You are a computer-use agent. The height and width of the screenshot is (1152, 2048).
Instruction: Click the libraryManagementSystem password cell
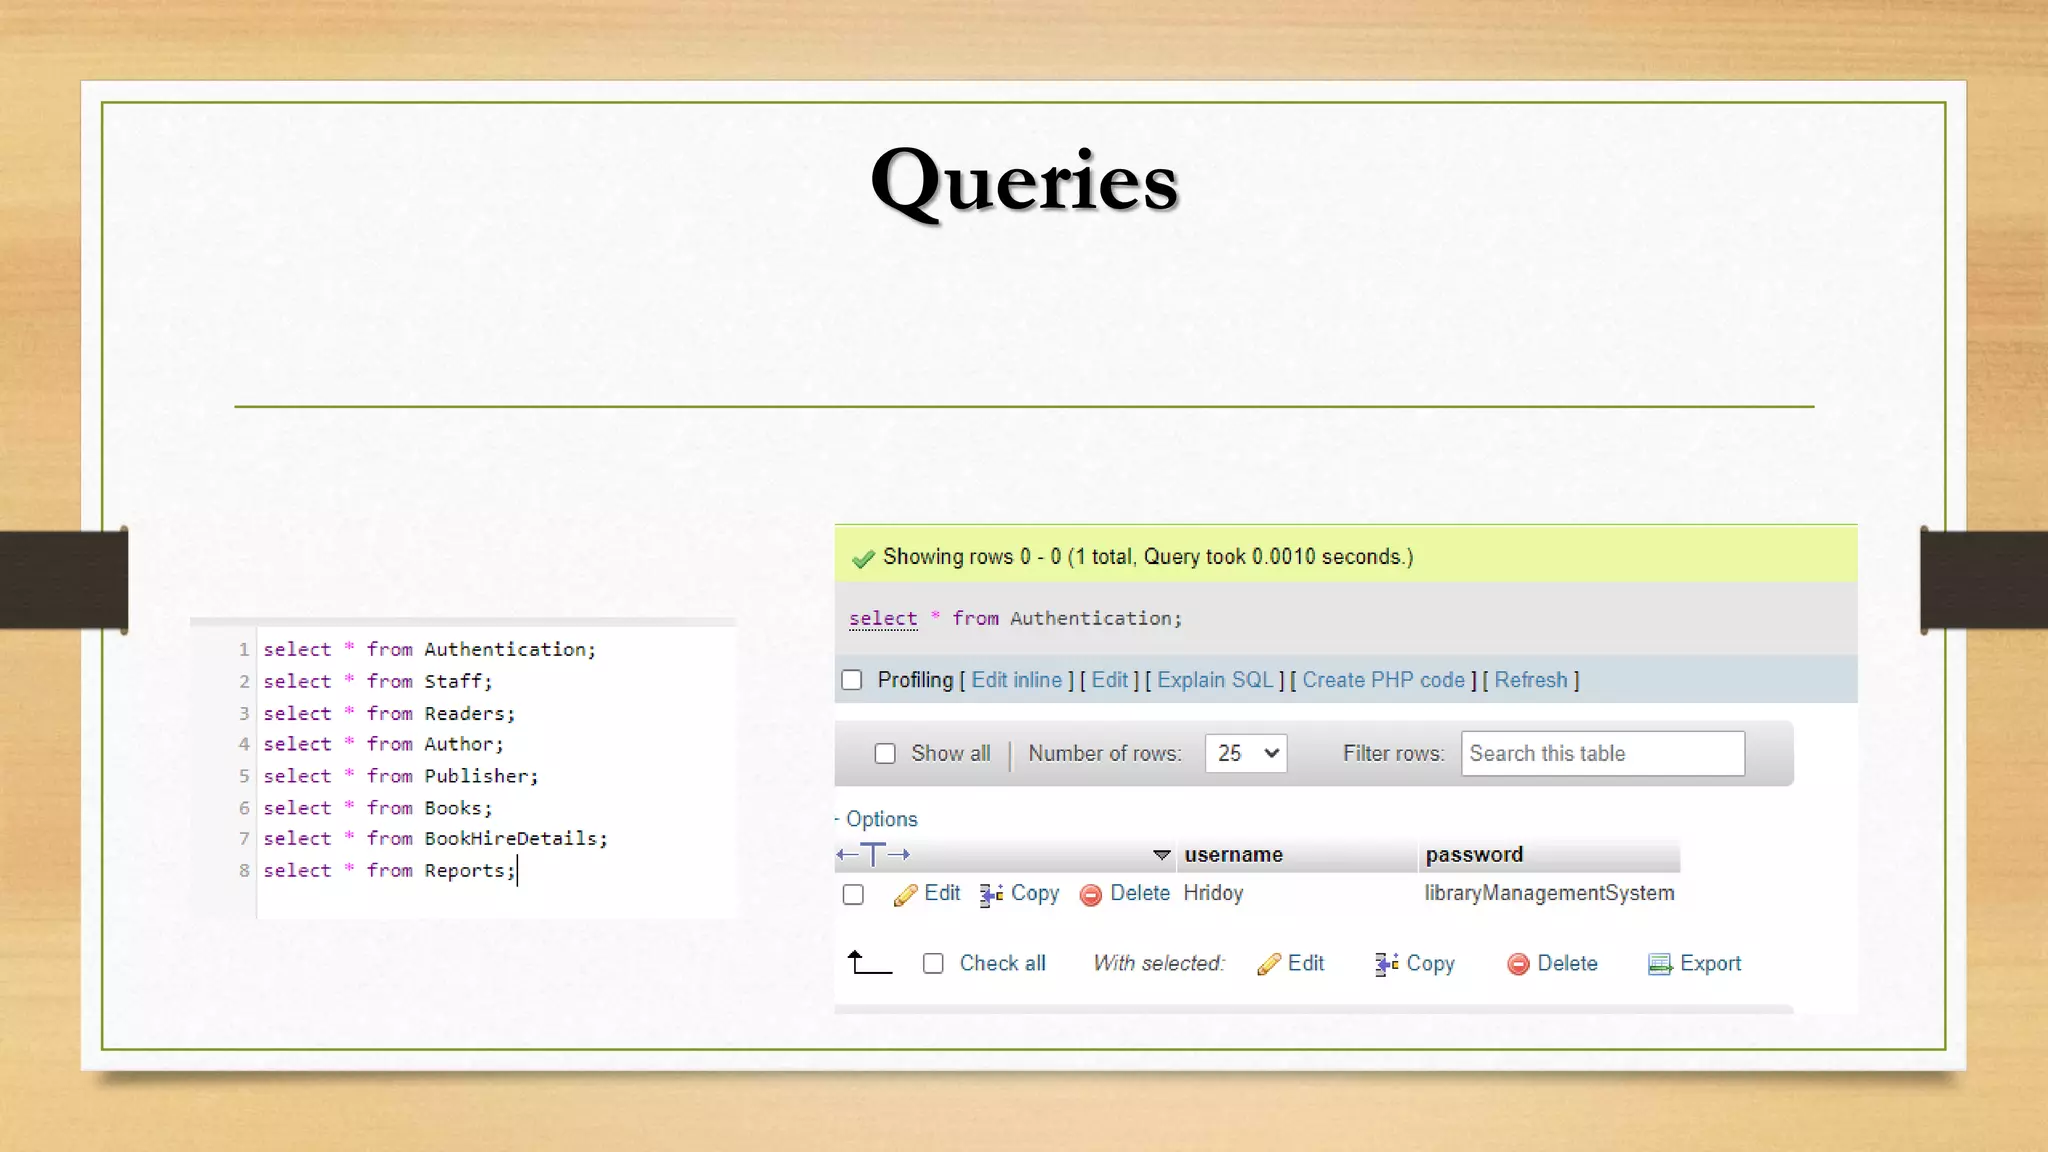[x=1550, y=893]
